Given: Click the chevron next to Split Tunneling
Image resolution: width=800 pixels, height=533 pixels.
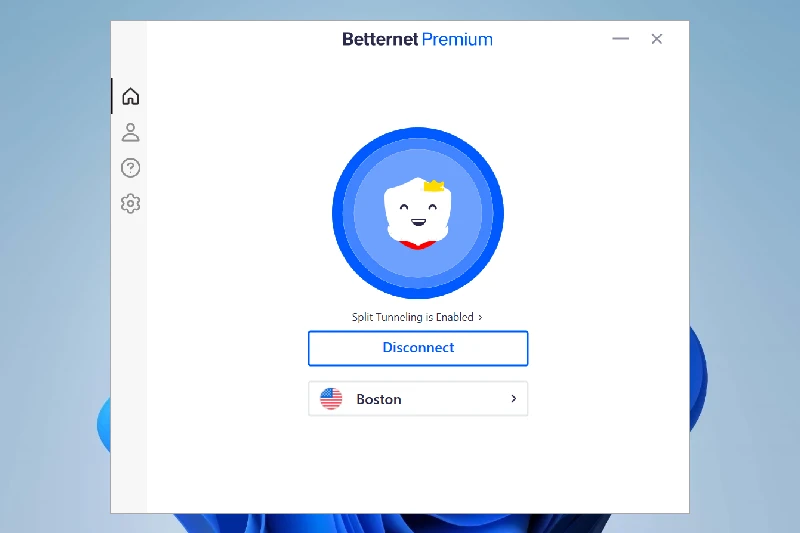Looking at the screenshot, I should [480, 317].
